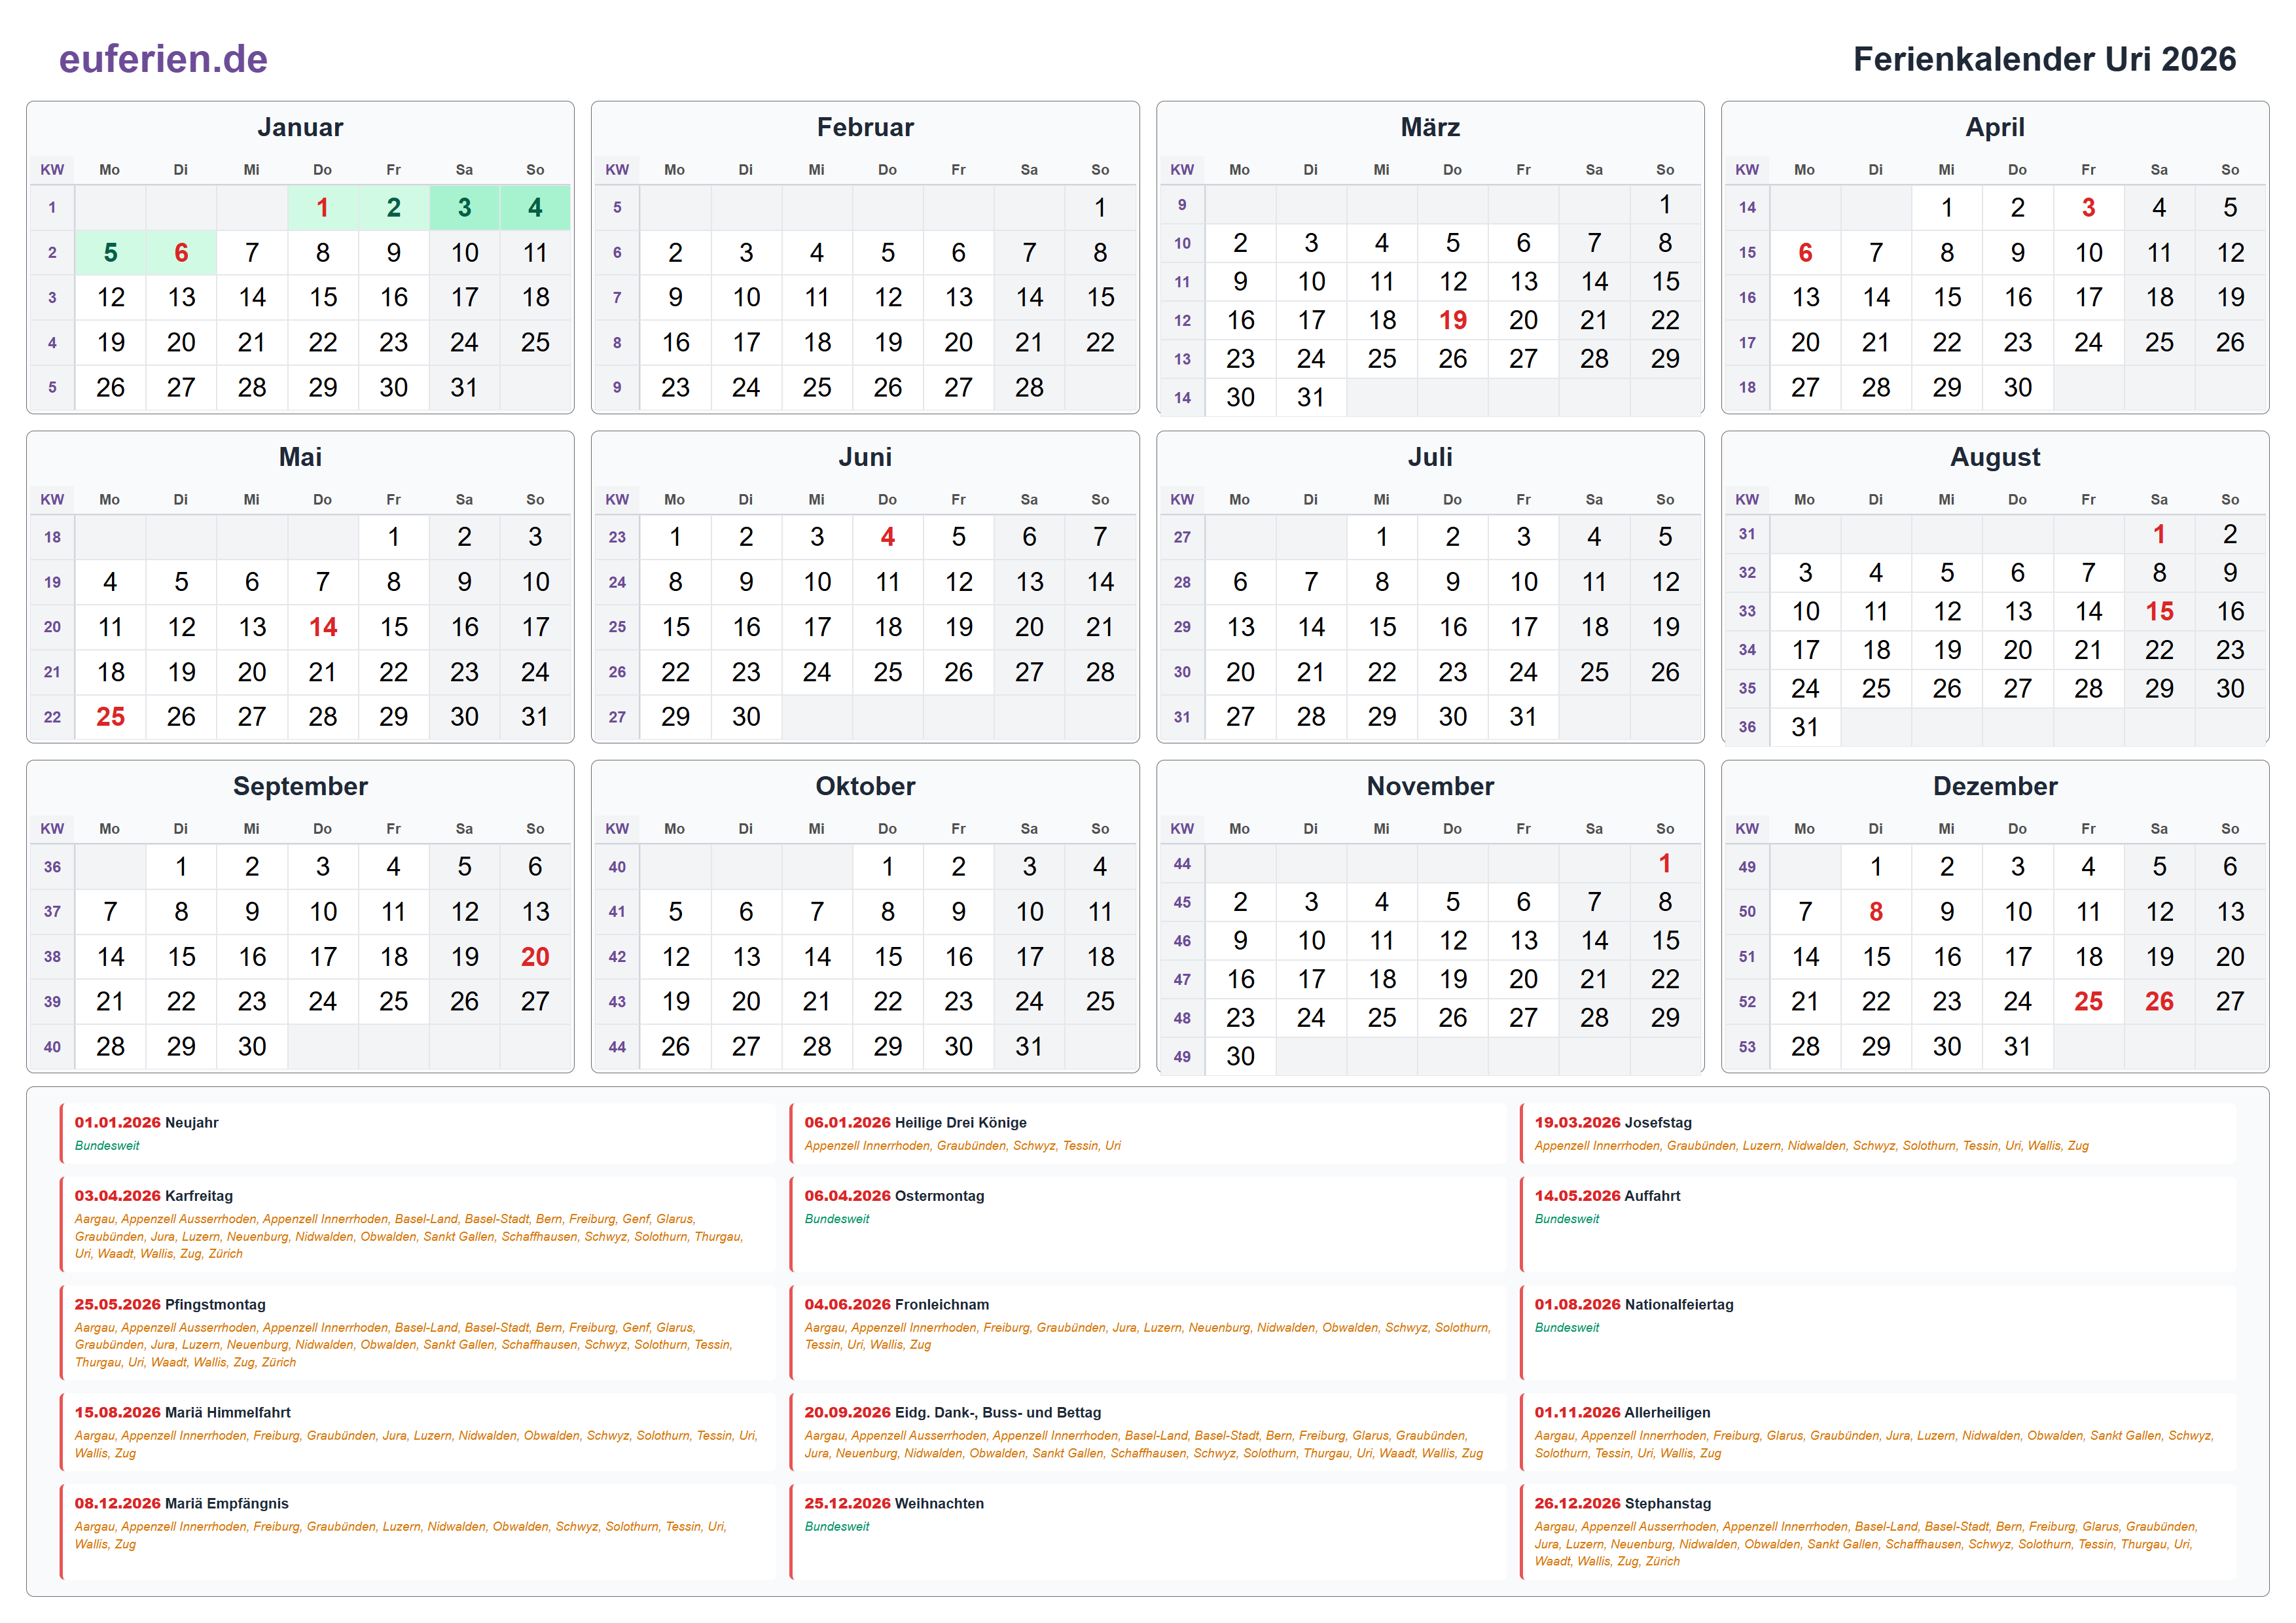The image size is (2296, 1623).
Task: Select the September month heading
Action: coord(300,786)
